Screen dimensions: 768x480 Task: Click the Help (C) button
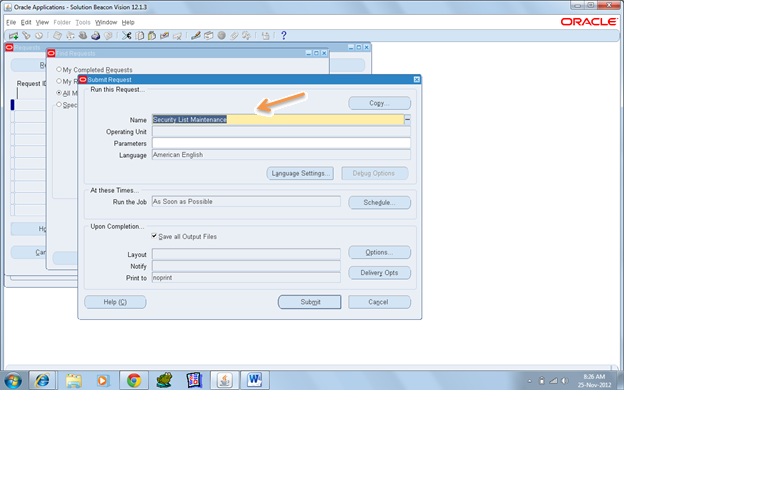[115, 302]
